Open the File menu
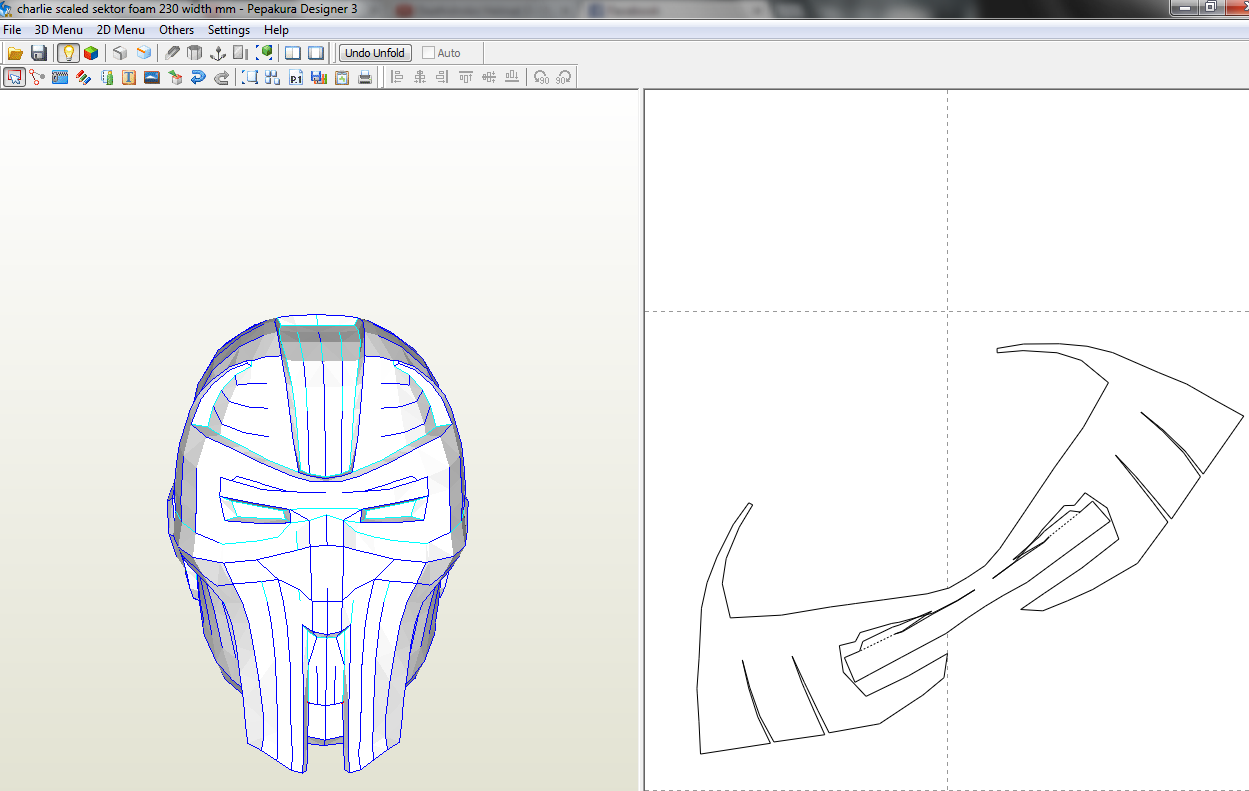The width and height of the screenshot is (1249, 791). 12,30
